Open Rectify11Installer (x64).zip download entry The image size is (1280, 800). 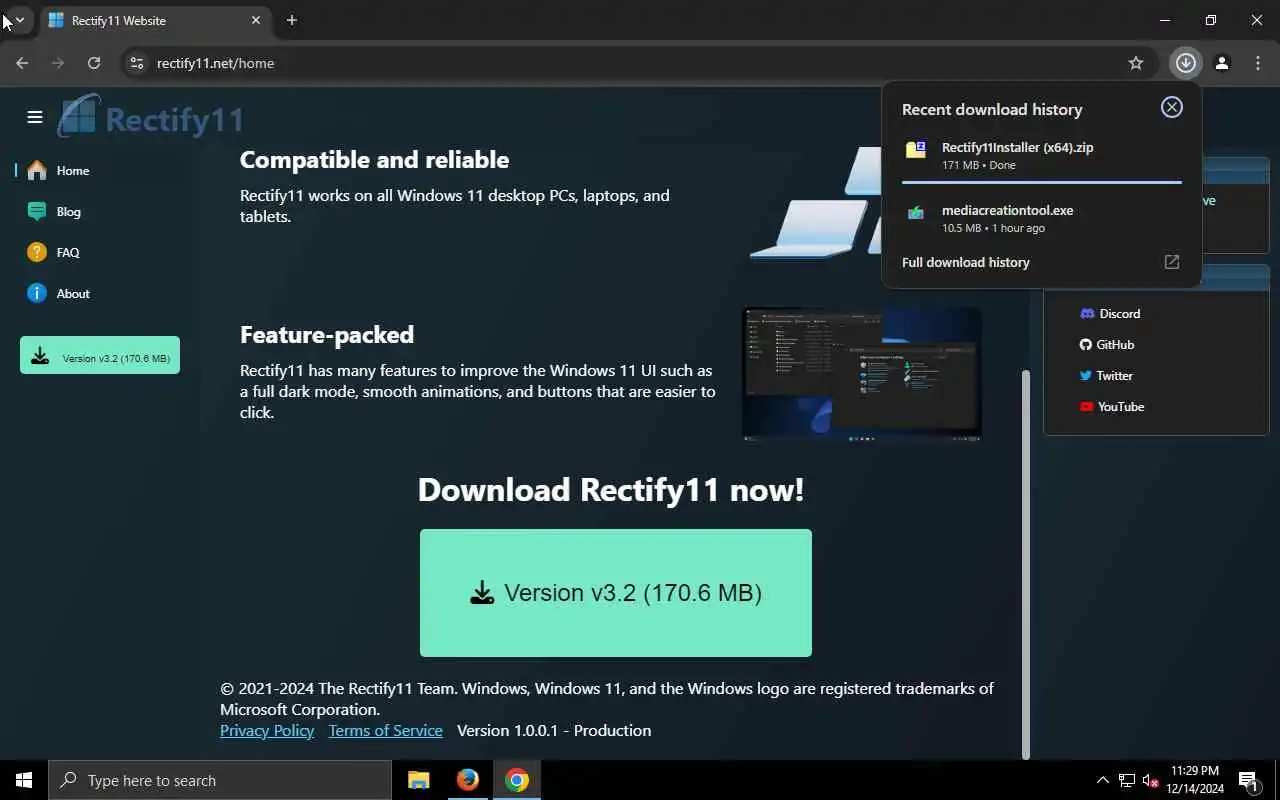1041,155
